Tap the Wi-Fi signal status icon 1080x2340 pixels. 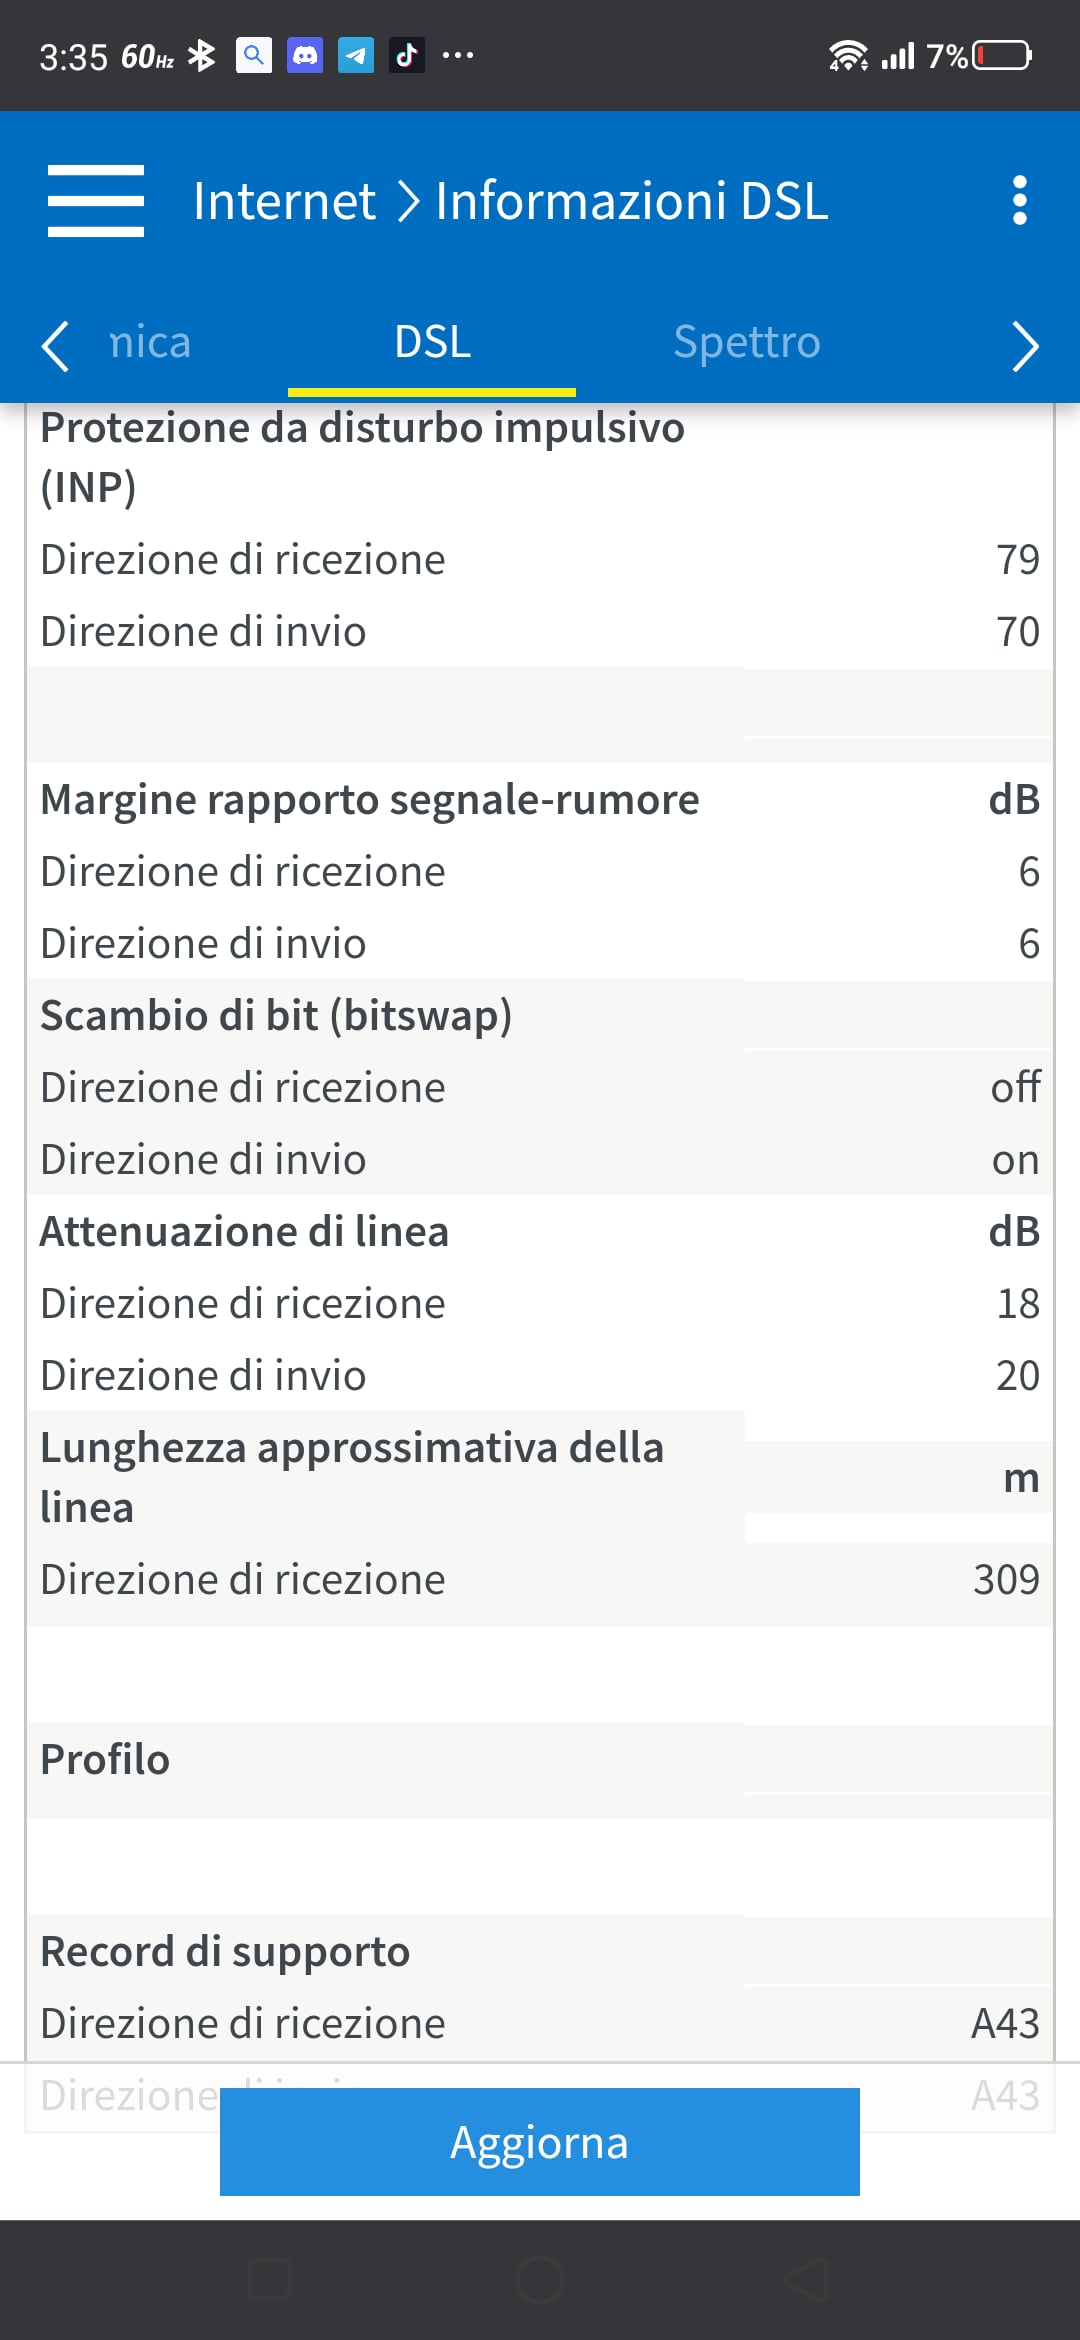(x=848, y=56)
